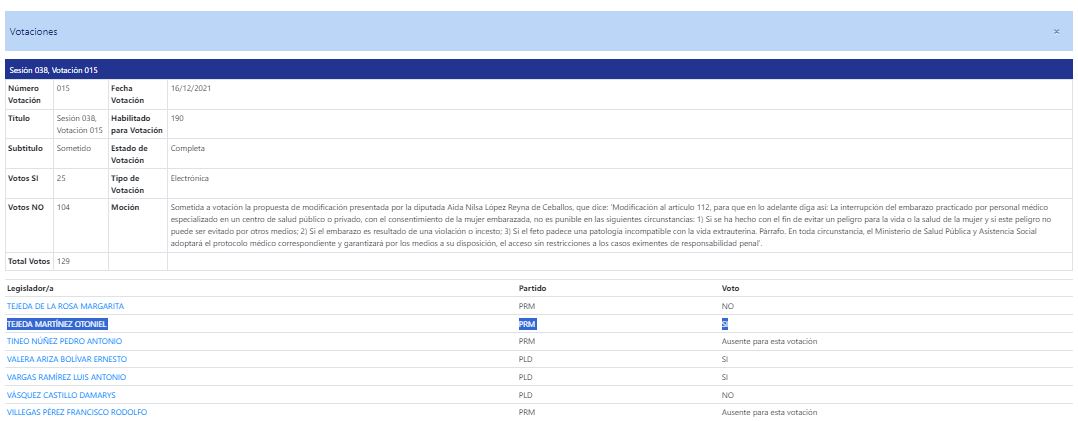Click the Partido column header
Viewport: 1078px width, 421px height.
(x=531, y=288)
